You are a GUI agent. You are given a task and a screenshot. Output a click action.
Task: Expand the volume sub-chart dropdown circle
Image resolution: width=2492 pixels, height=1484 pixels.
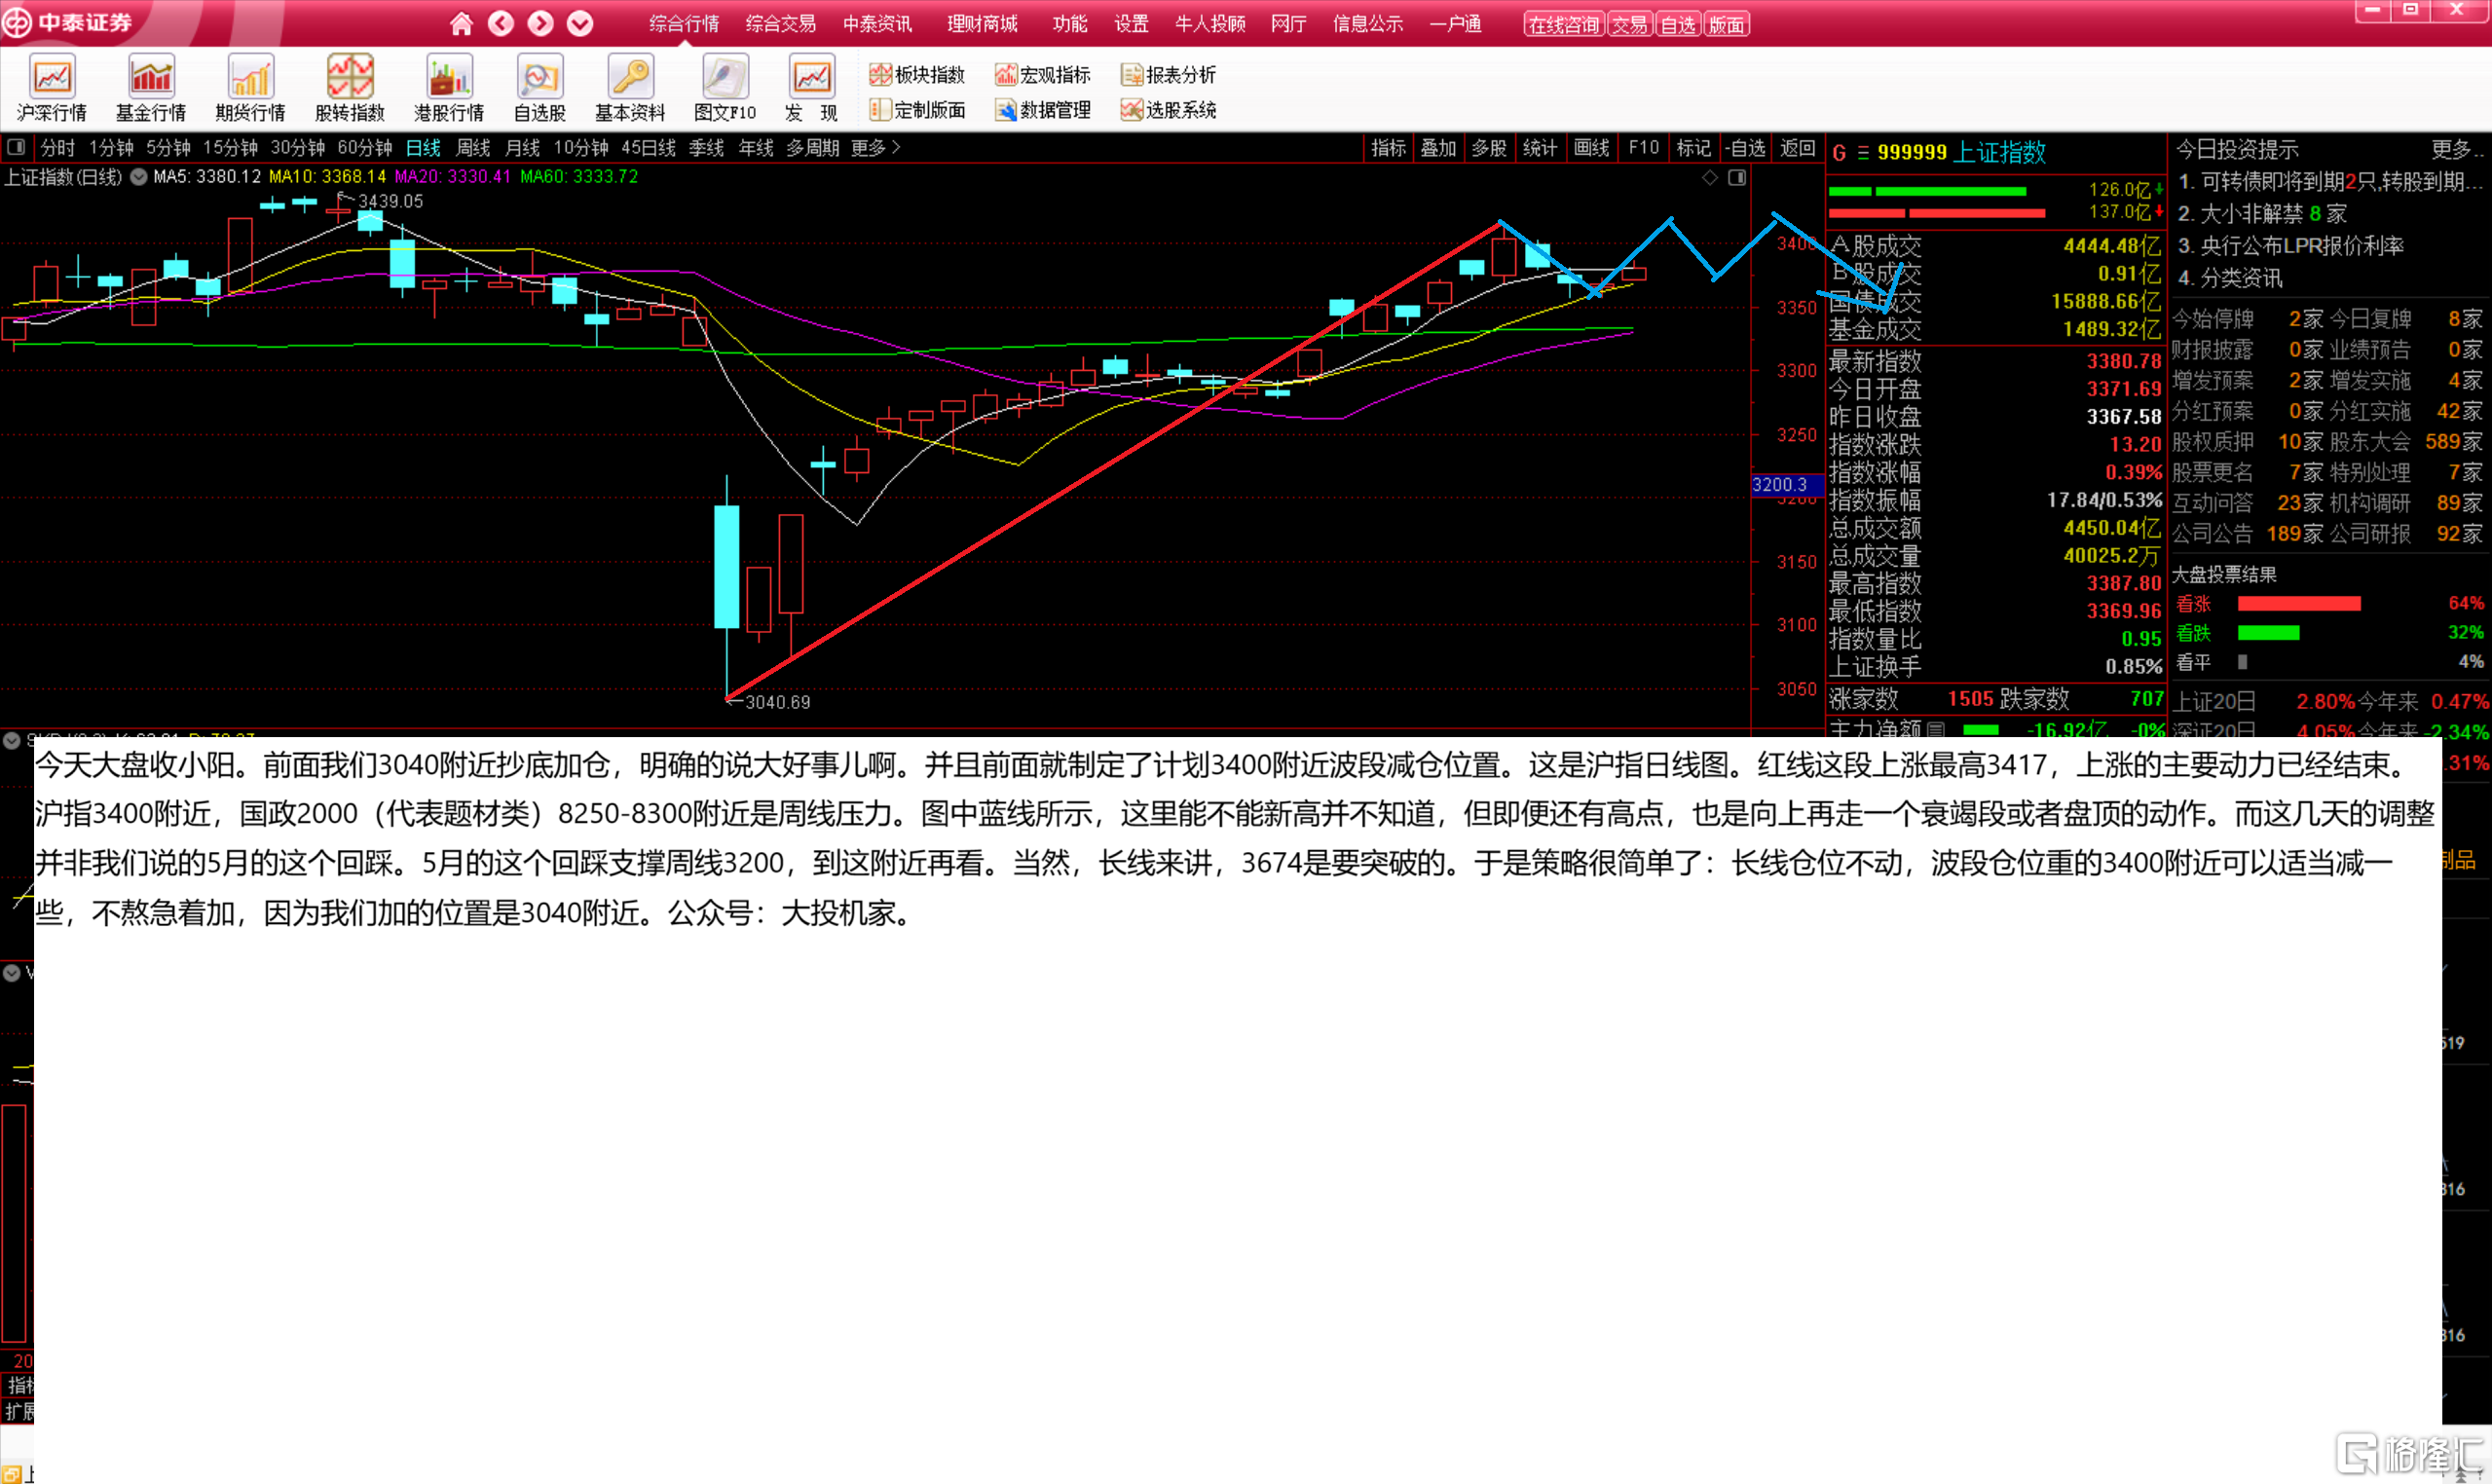pyautogui.click(x=12, y=972)
